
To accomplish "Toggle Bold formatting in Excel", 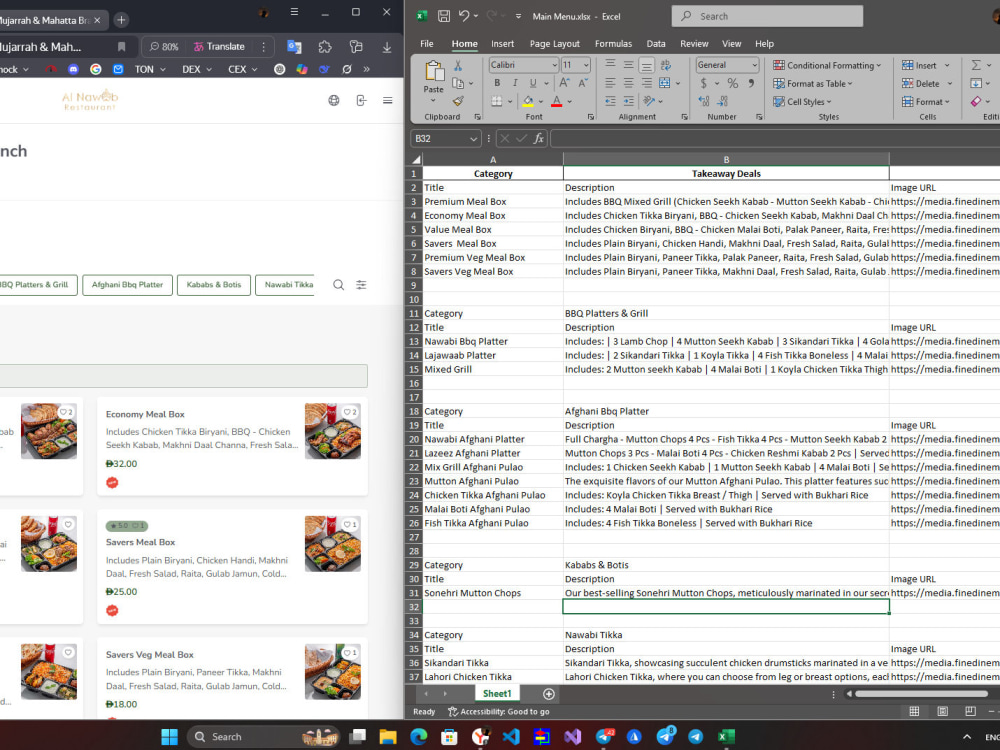I will click(497, 83).
